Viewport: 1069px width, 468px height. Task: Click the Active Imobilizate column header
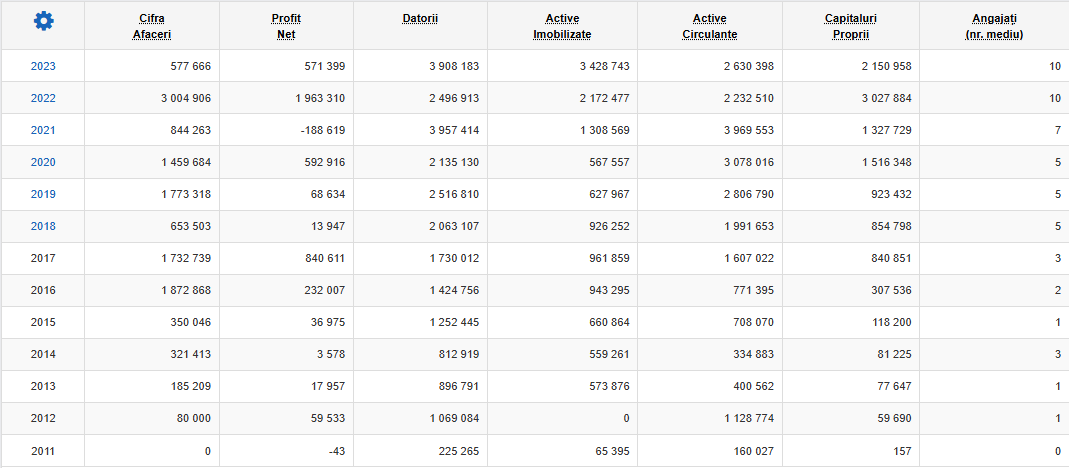[x=562, y=26]
